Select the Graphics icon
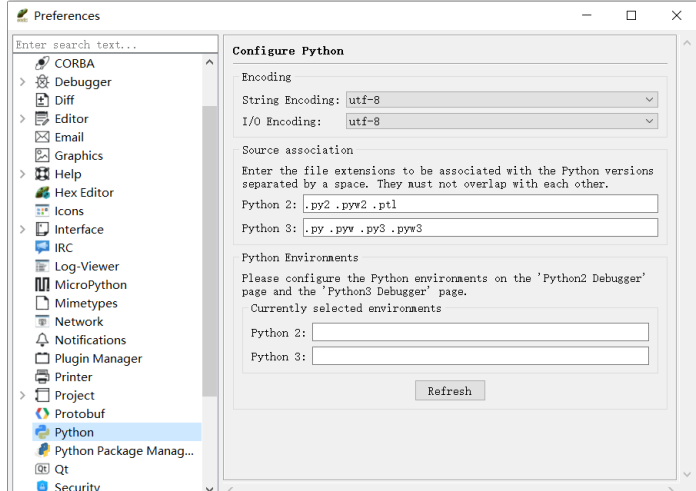The height and width of the screenshot is (491, 696). coord(42,156)
